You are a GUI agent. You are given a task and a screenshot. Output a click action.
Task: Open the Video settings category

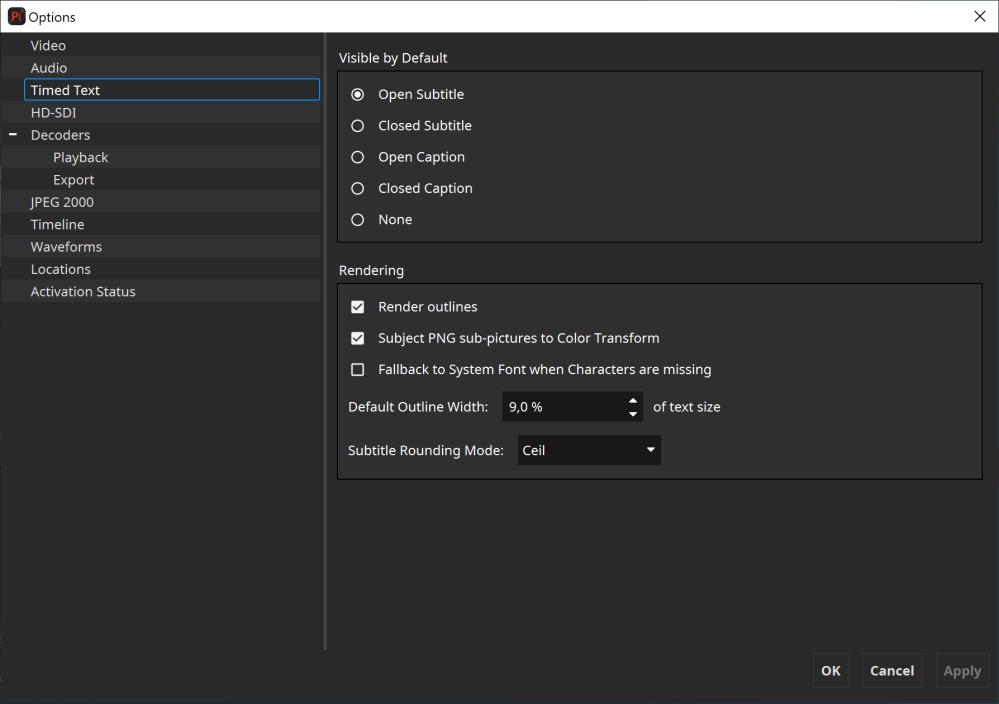pos(48,46)
